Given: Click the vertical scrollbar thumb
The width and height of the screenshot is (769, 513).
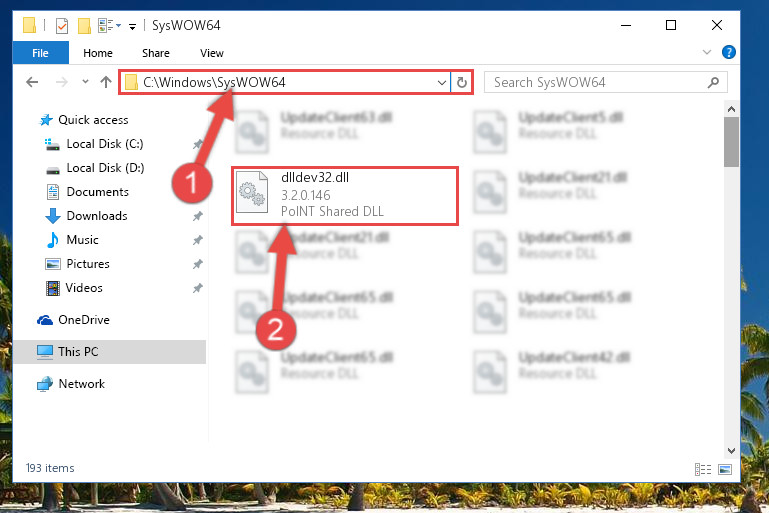Looking at the screenshot, I should pyautogui.click(x=731, y=142).
